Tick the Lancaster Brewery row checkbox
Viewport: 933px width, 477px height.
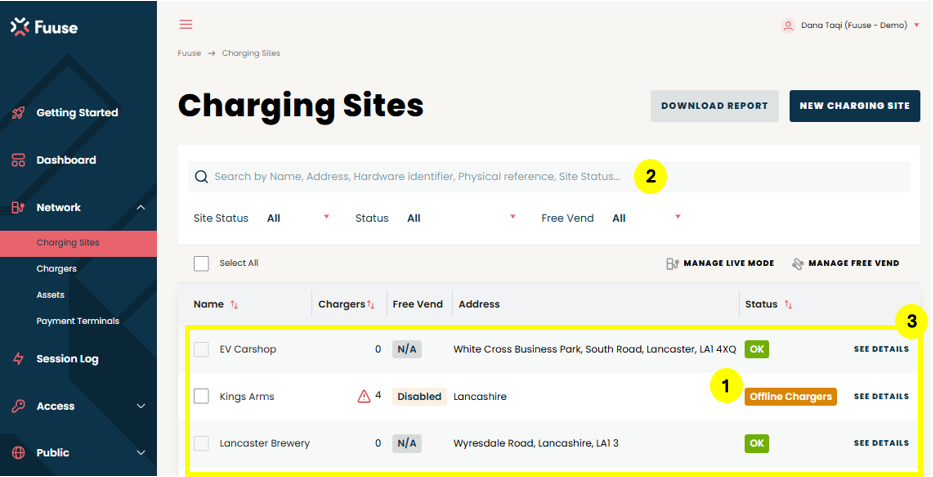tap(201, 443)
